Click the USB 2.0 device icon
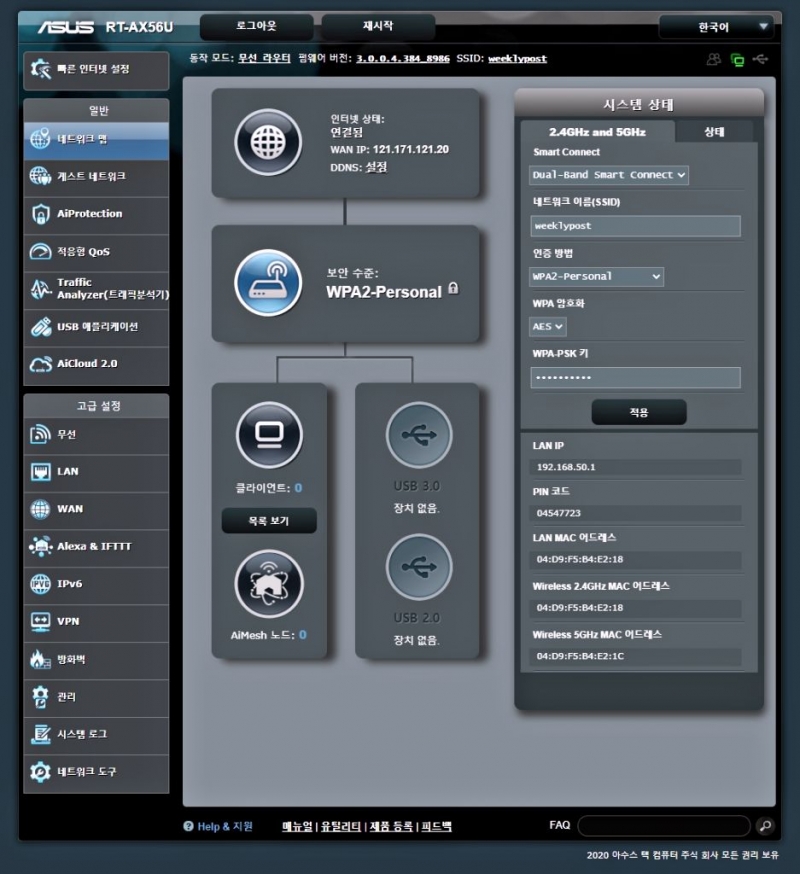Screen dimensions: 800x874 coord(419,567)
